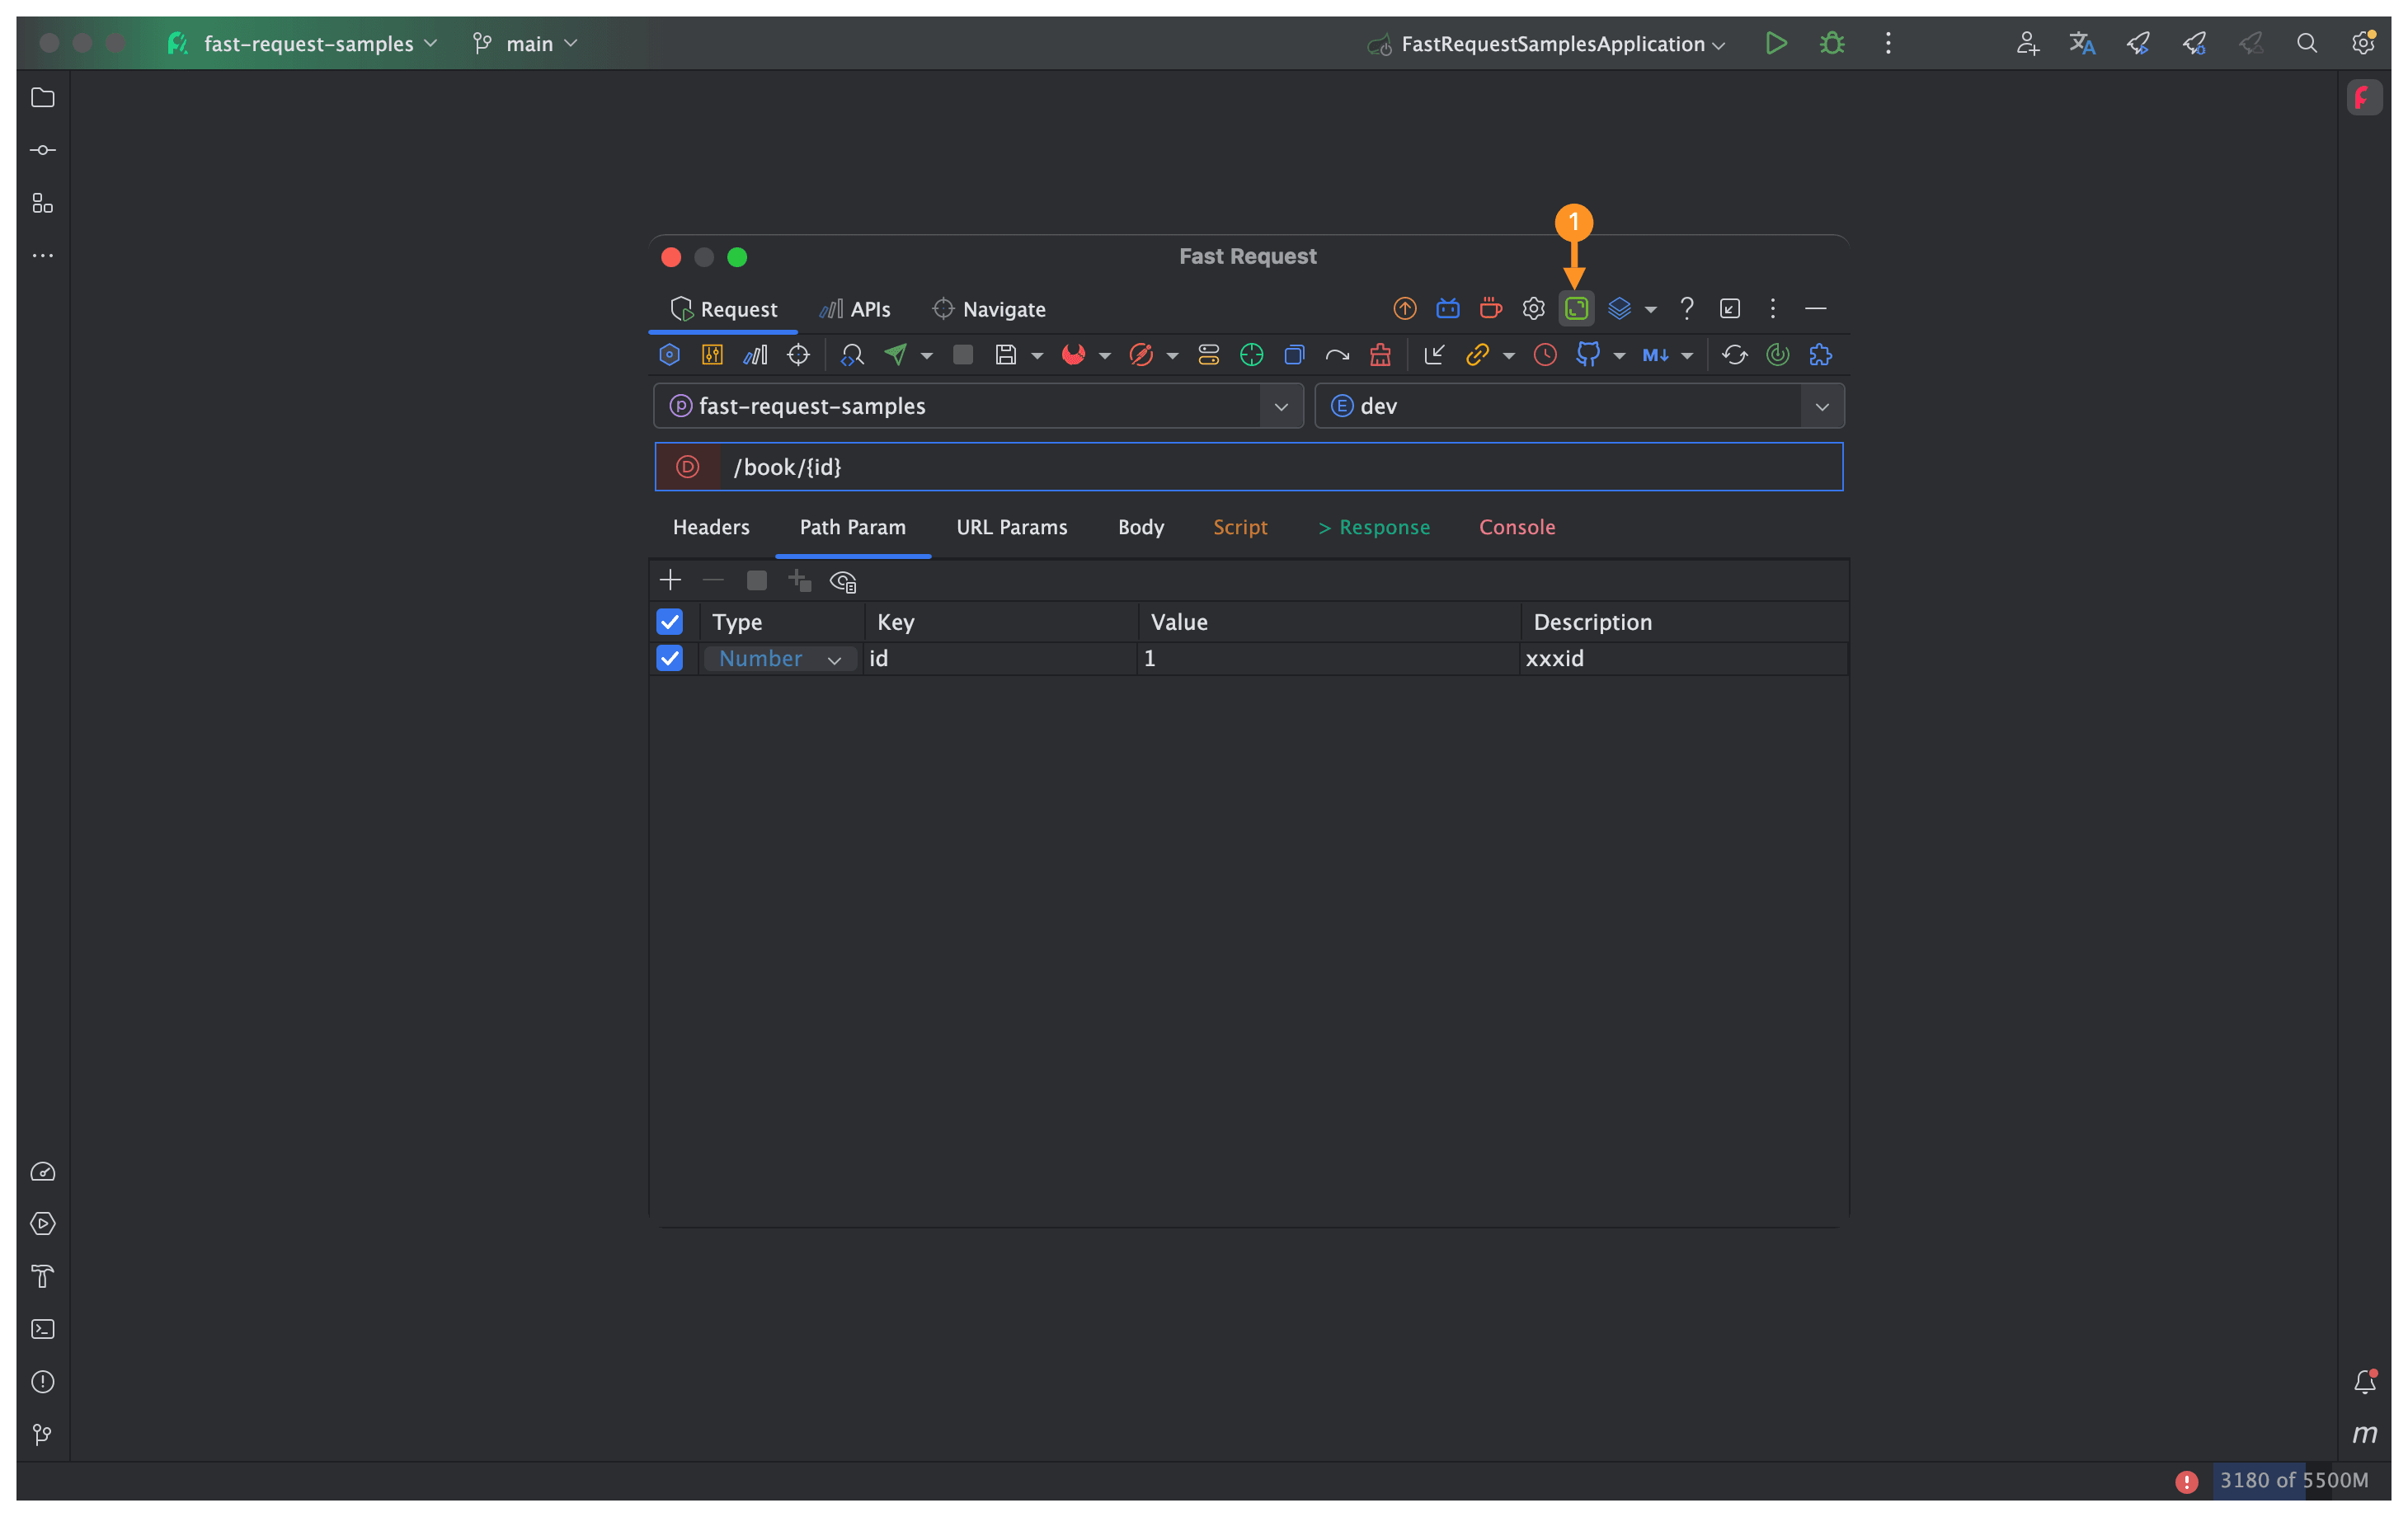
Task: Switch to the Body tab
Action: 1140,527
